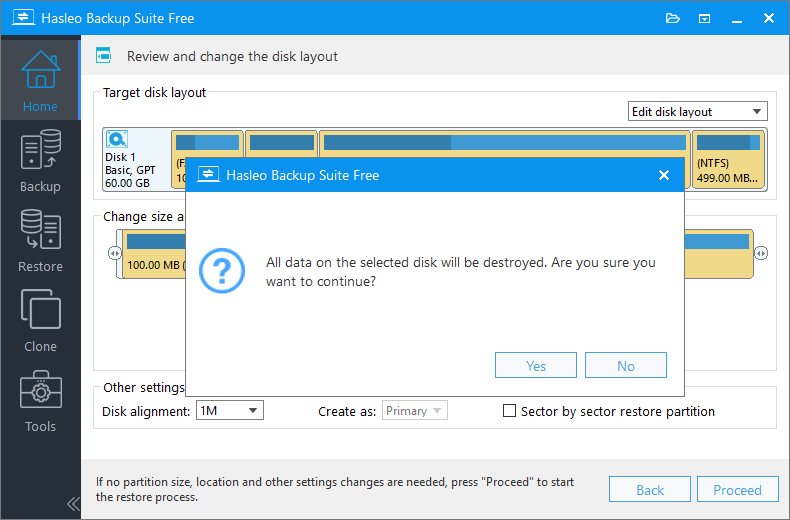The image size is (790, 520).
Task: Confirm with Yes in the dialog
Action: (x=536, y=366)
